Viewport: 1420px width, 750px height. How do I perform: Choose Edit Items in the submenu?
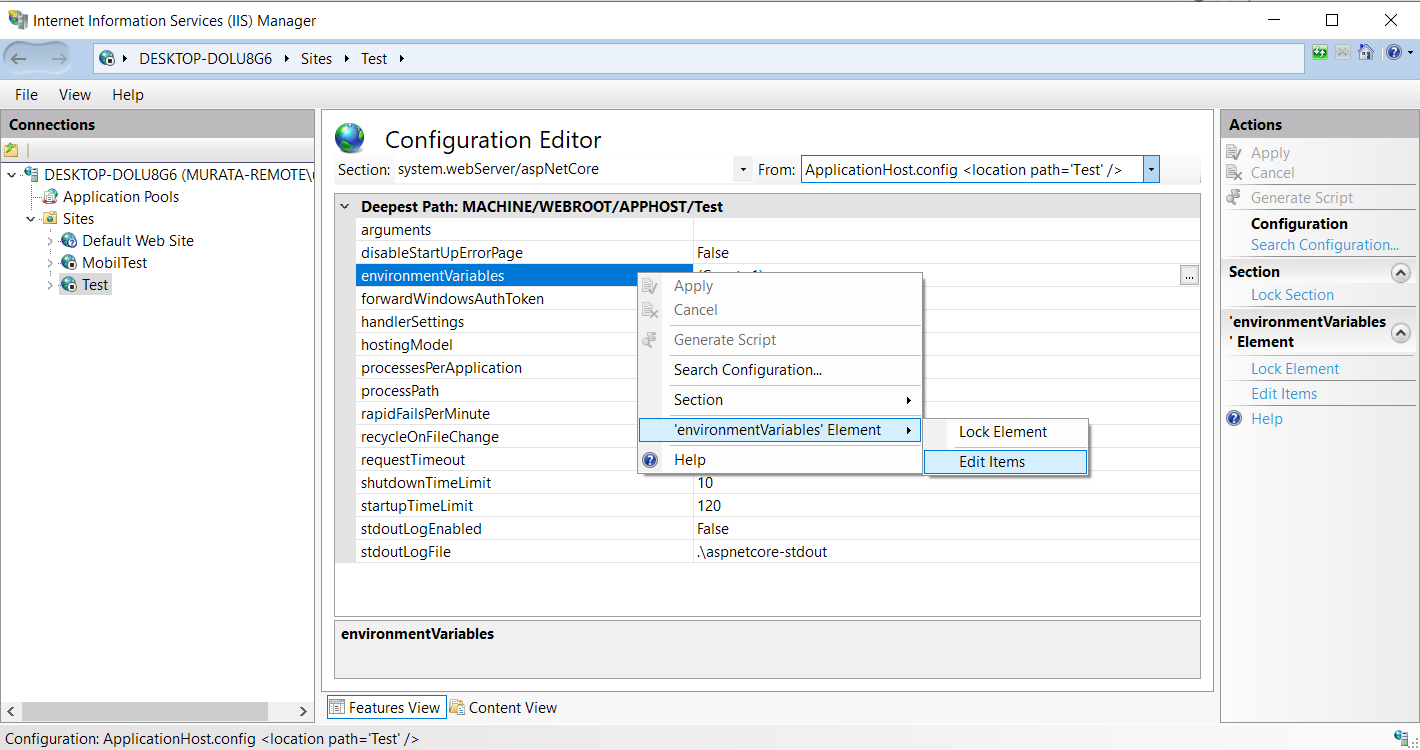1005,462
